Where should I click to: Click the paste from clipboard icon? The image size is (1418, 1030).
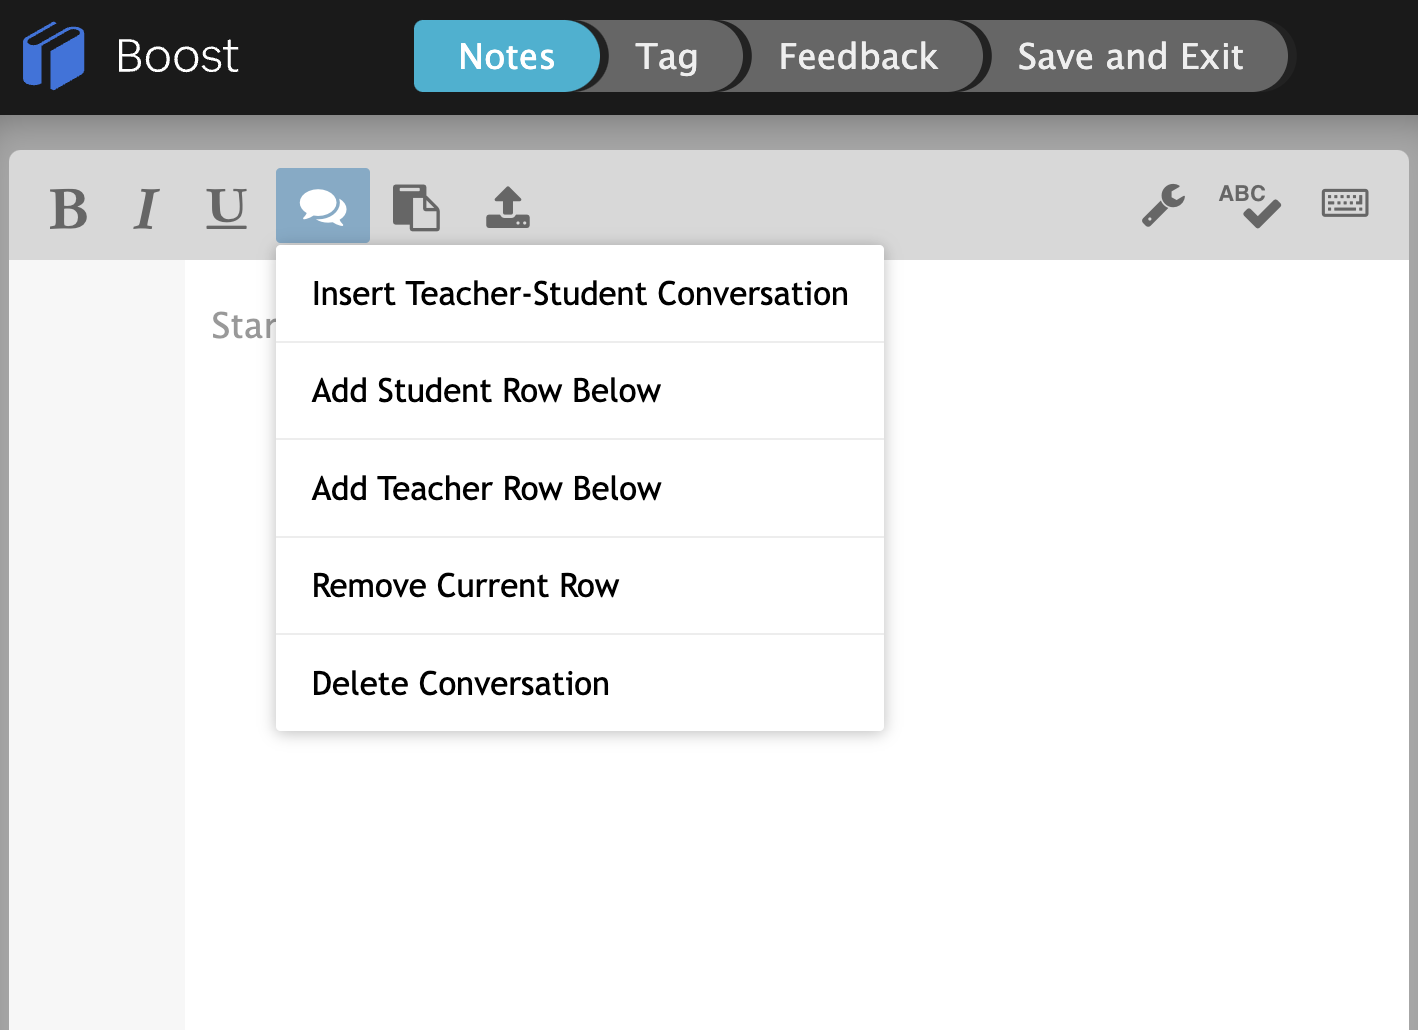pyautogui.click(x=416, y=207)
